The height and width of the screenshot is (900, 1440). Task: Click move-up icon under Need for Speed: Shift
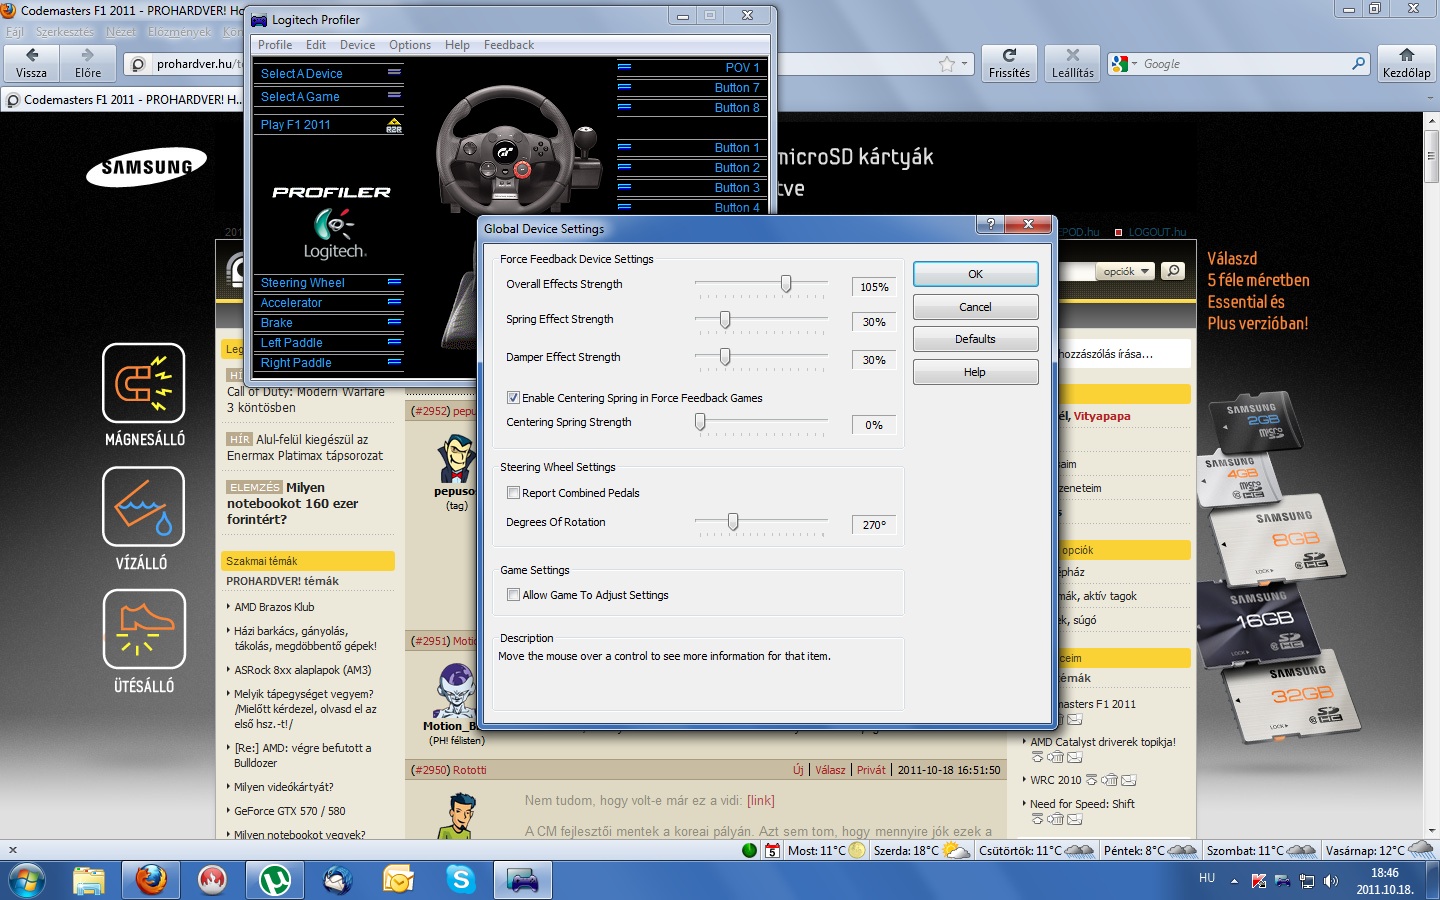click(x=1038, y=819)
